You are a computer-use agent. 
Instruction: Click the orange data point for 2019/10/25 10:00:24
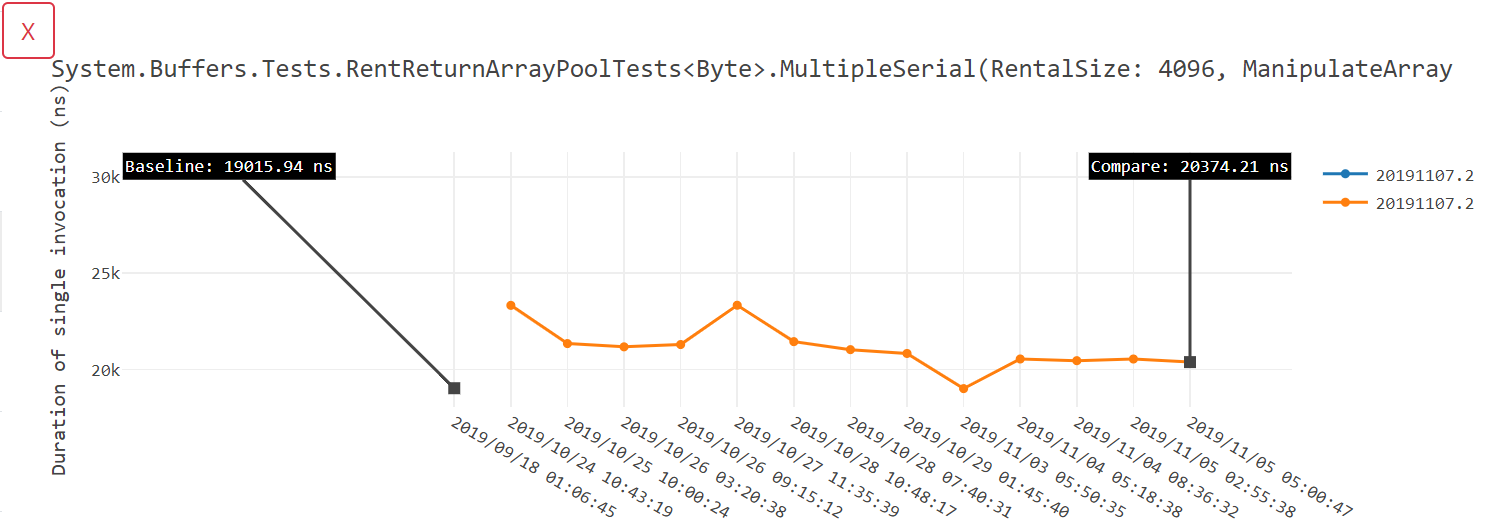click(x=567, y=343)
